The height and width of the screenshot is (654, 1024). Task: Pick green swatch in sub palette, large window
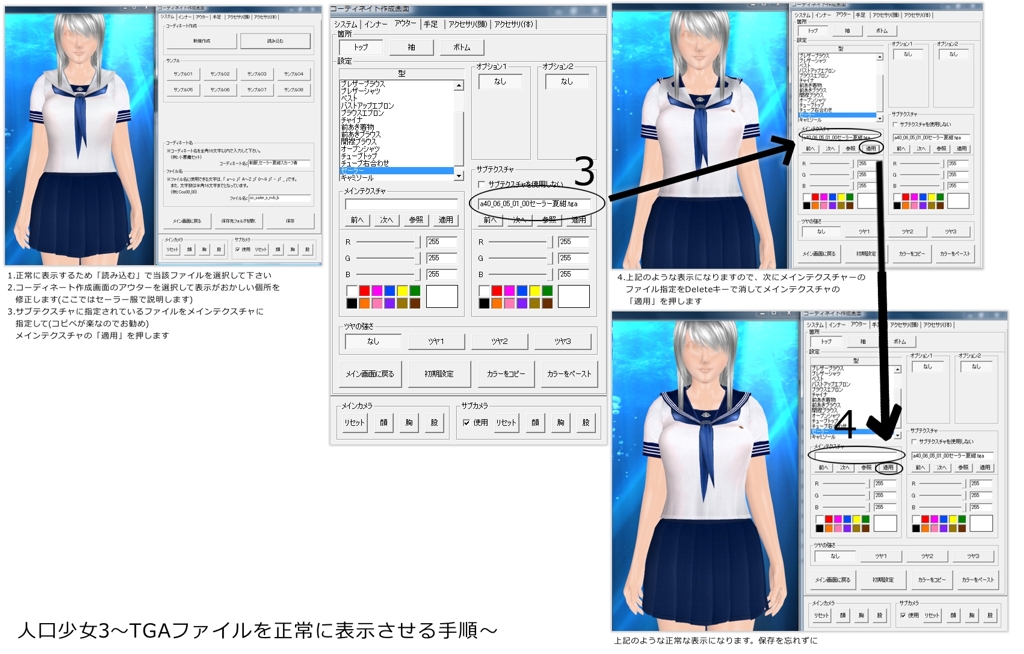coord(547,291)
